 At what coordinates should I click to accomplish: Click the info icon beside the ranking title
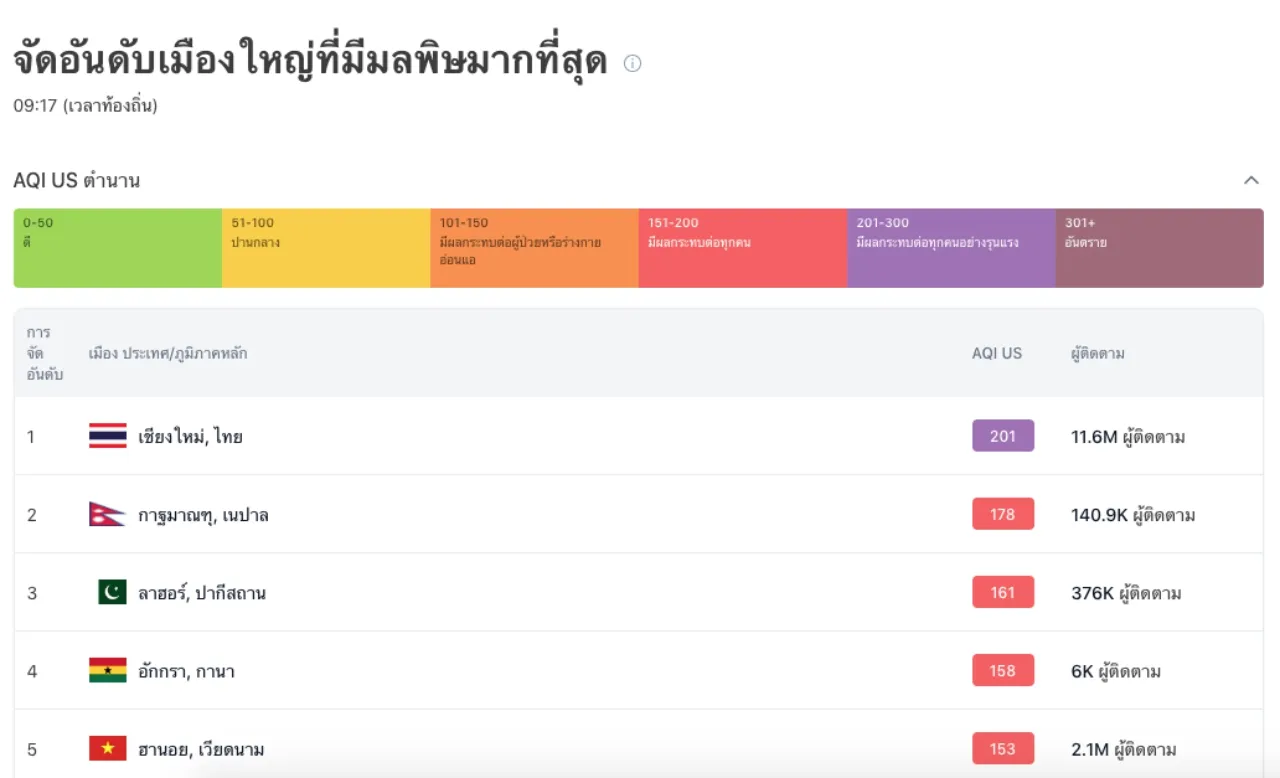[632, 63]
